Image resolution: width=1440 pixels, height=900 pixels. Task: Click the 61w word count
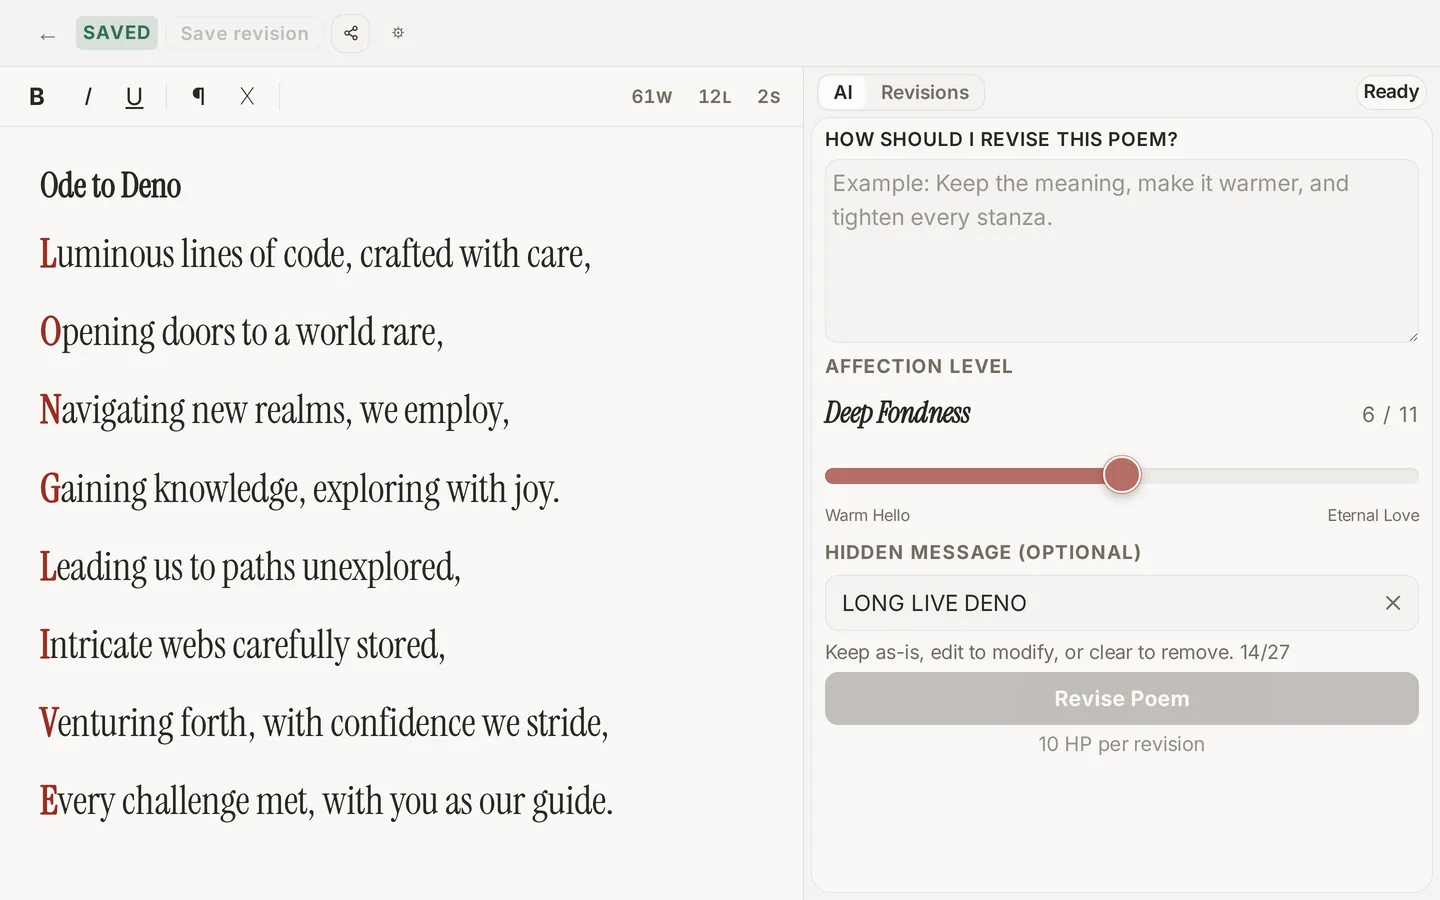click(x=652, y=97)
